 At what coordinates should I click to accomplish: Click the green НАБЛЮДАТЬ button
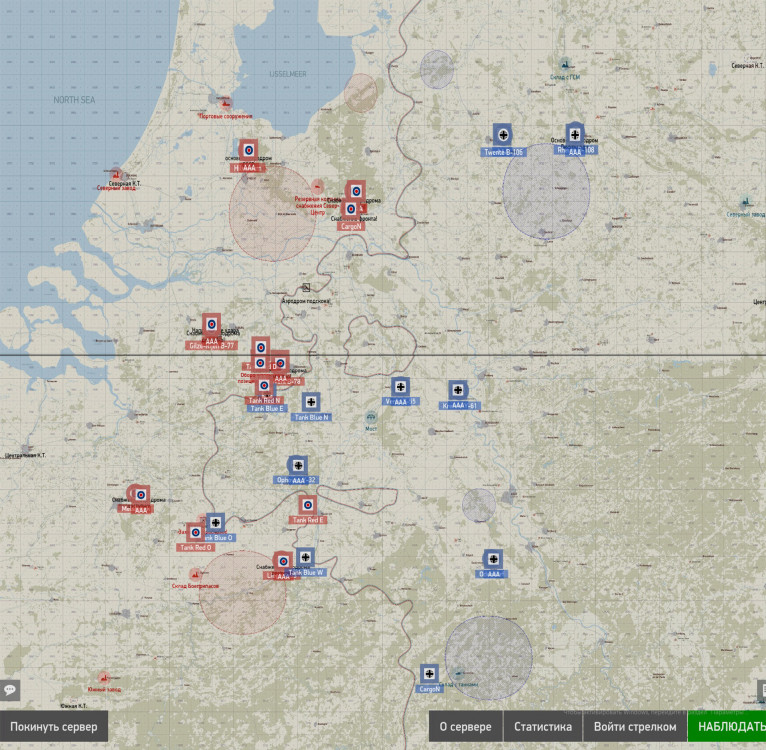pyautogui.click(x=727, y=727)
